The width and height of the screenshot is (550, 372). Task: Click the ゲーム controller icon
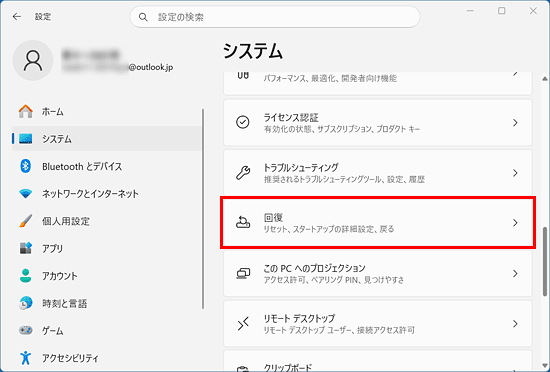coord(26,330)
